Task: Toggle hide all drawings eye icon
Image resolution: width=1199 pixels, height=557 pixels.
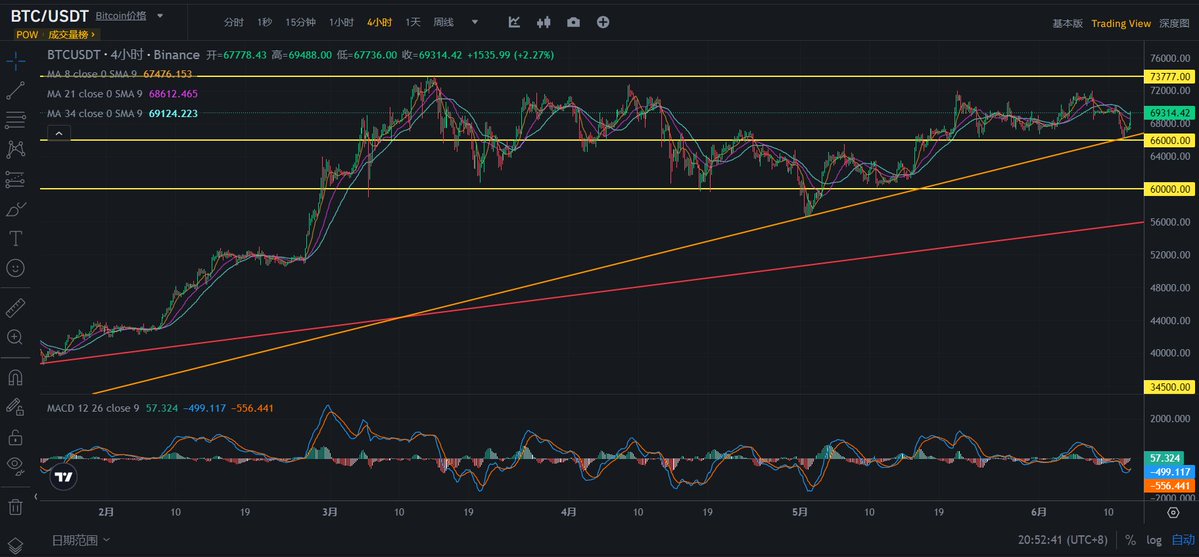Action: coord(15,466)
